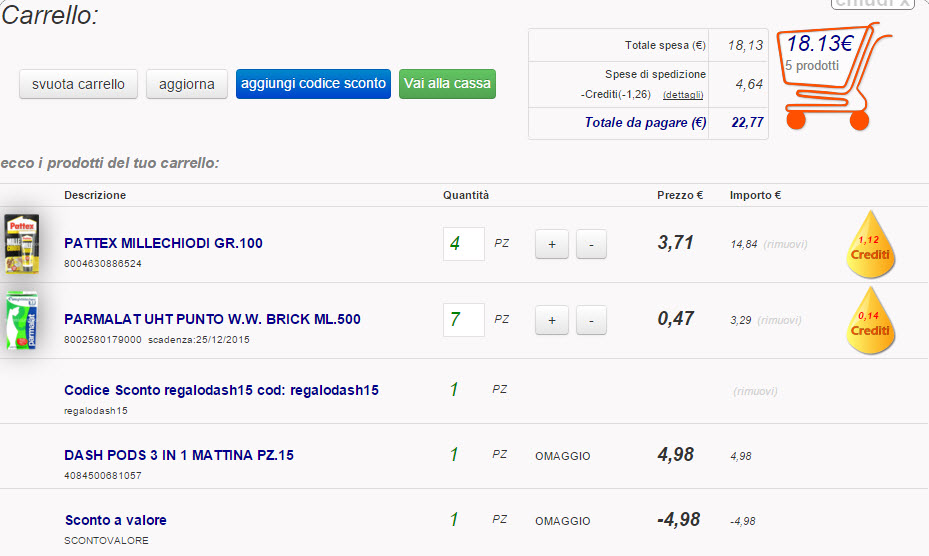Screen dimensions: 929x556
Task: Click the Pattex quantity input field
Action: [463, 244]
